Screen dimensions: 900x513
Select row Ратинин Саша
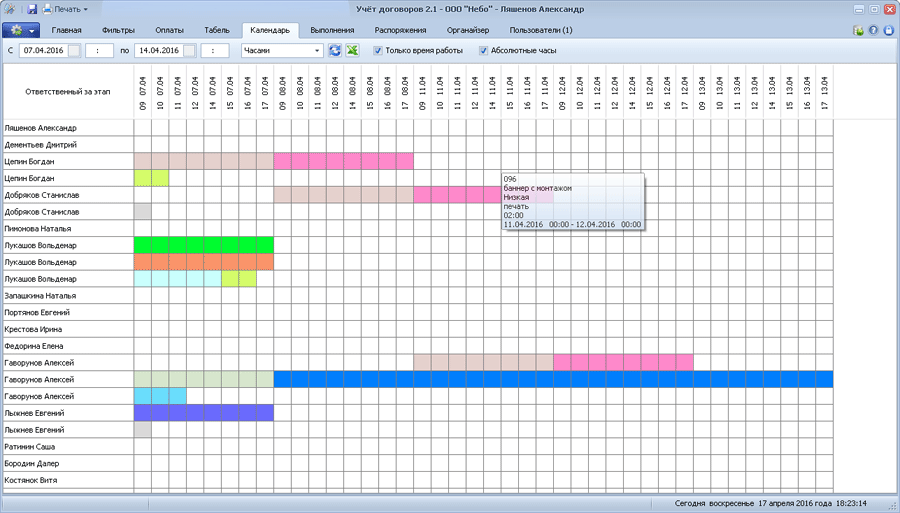tap(68, 446)
